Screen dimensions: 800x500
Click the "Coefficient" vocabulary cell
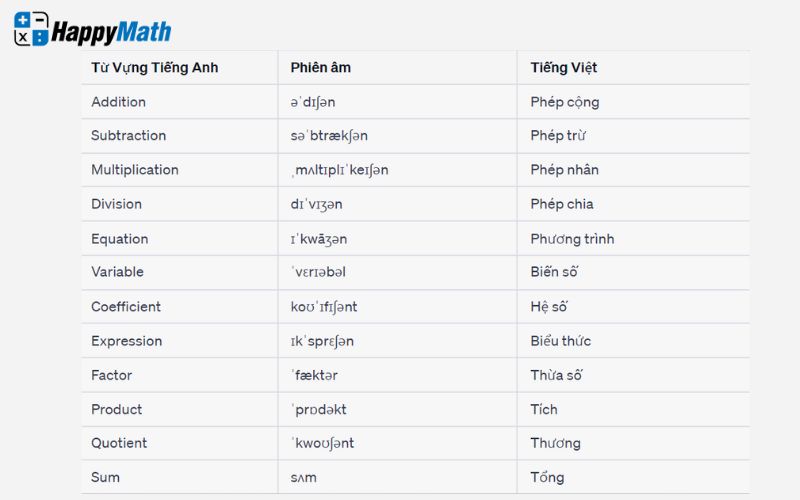click(x=126, y=307)
